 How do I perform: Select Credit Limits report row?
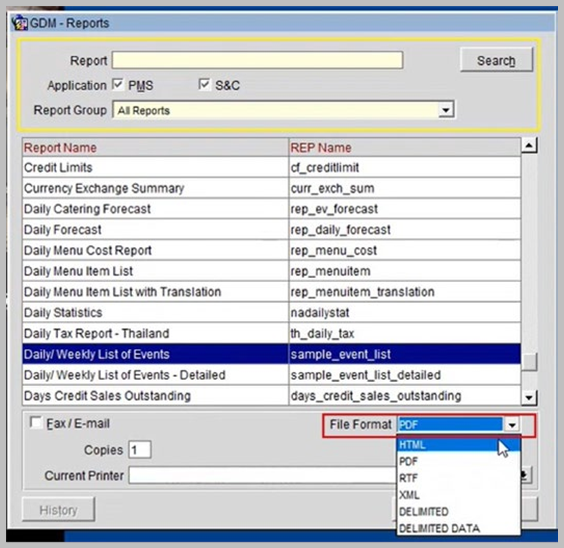[271, 167]
